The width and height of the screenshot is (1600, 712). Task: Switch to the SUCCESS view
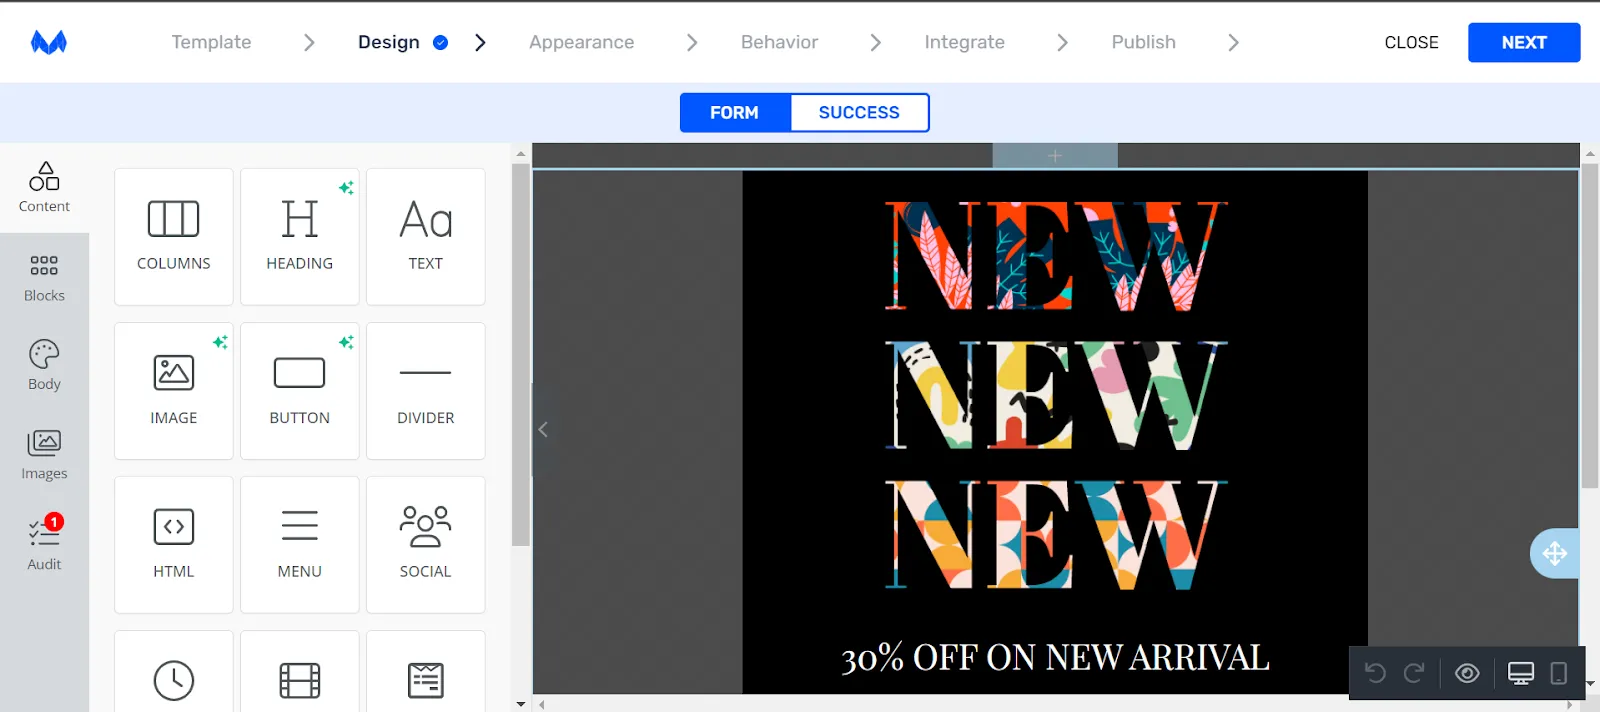coord(859,113)
